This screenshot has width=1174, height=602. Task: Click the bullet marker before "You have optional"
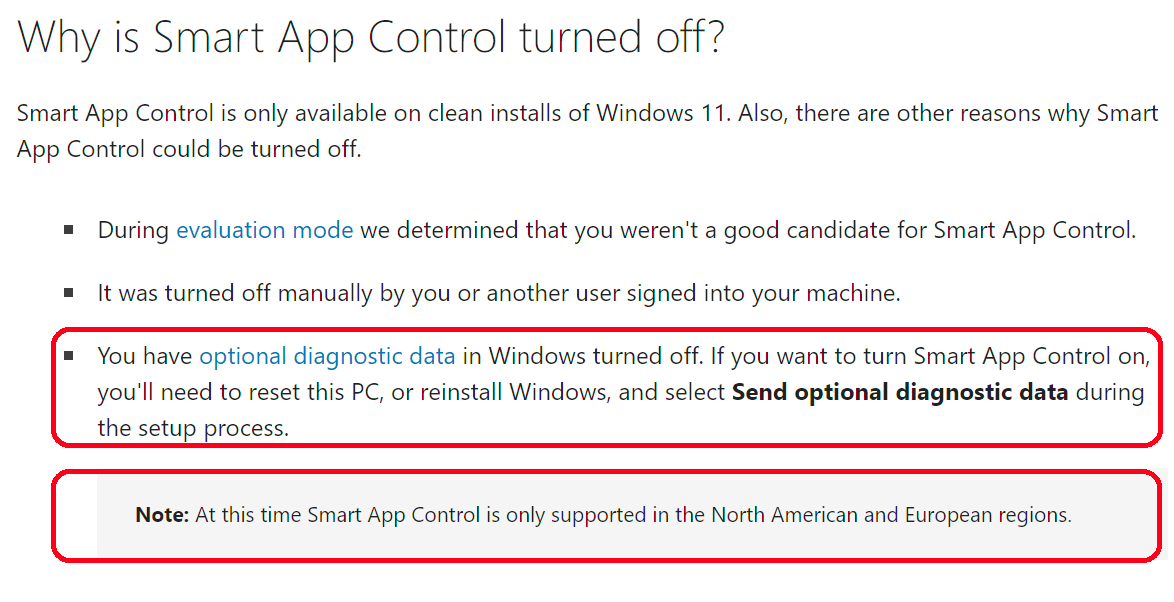[x=68, y=355]
